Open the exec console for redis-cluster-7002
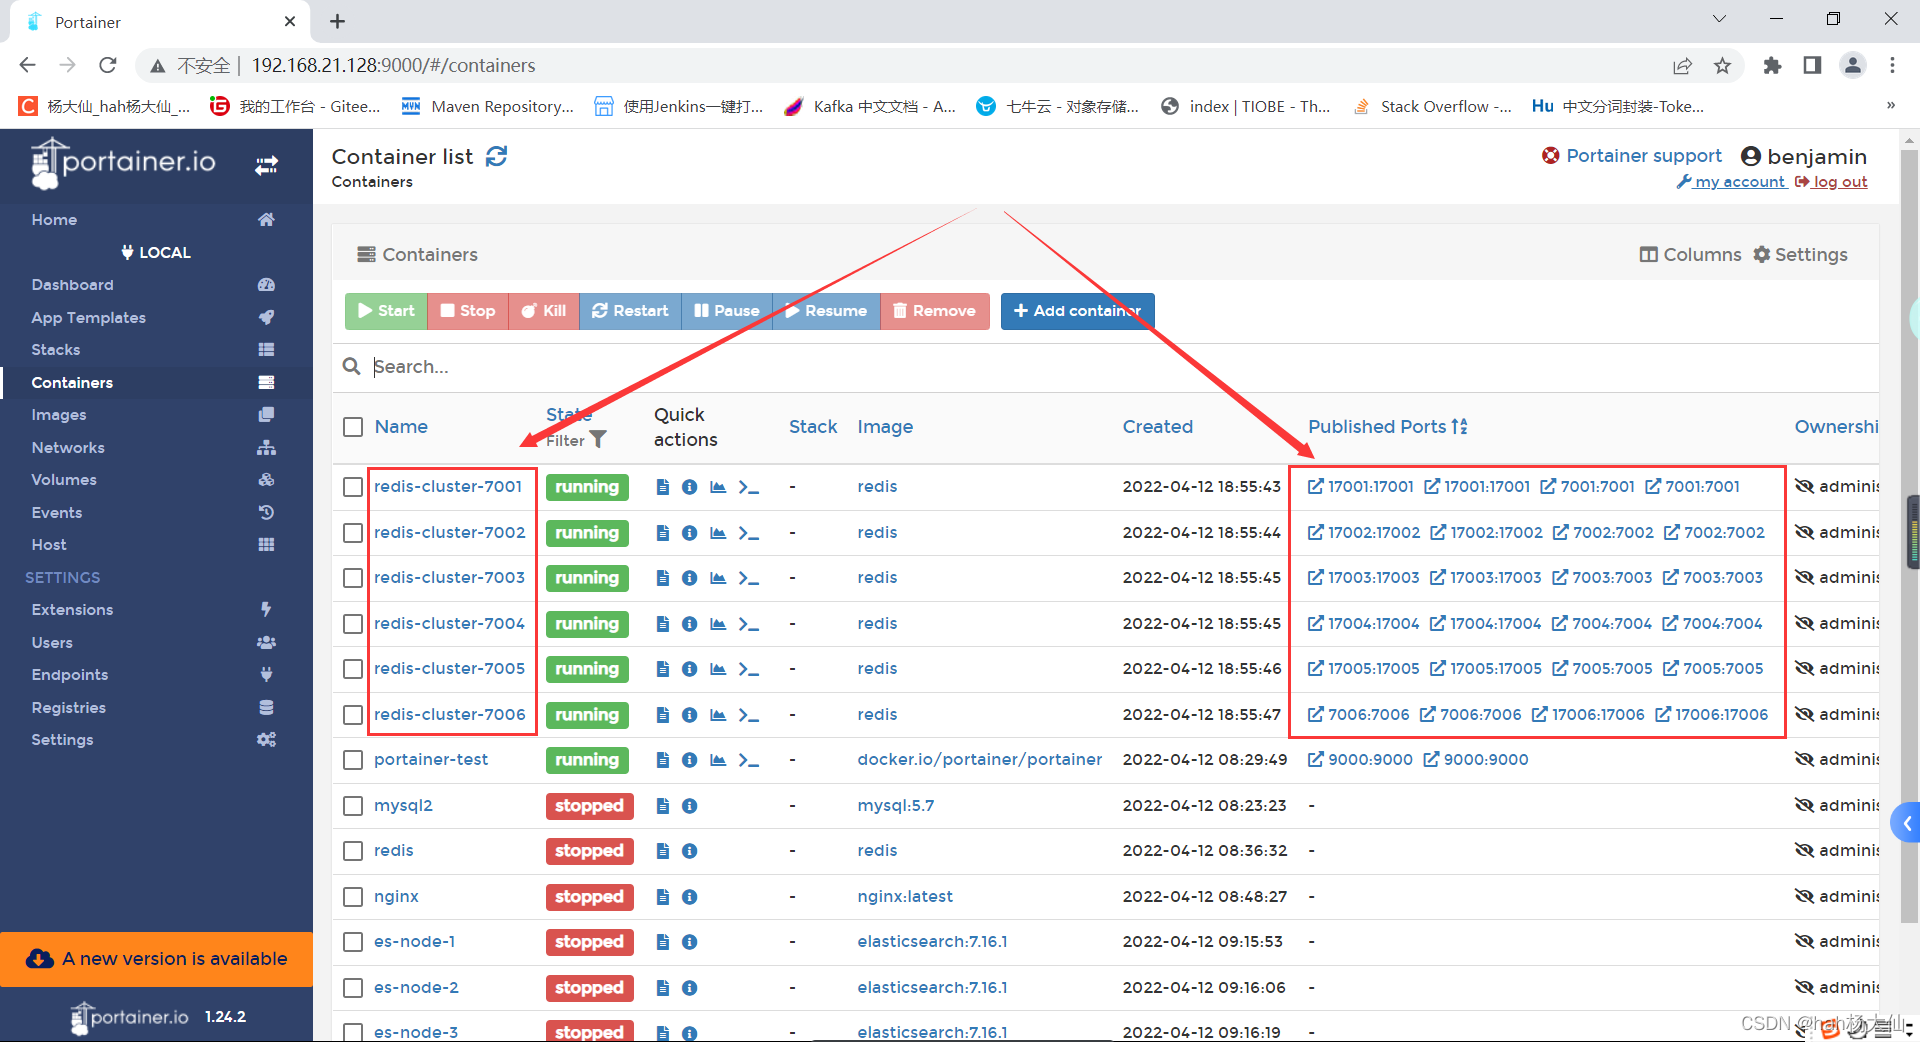 pos(749,533)
